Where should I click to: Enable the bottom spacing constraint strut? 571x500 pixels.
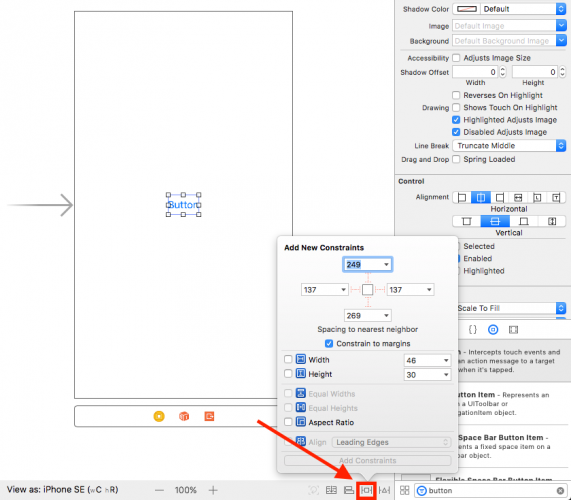click(368, 302)
